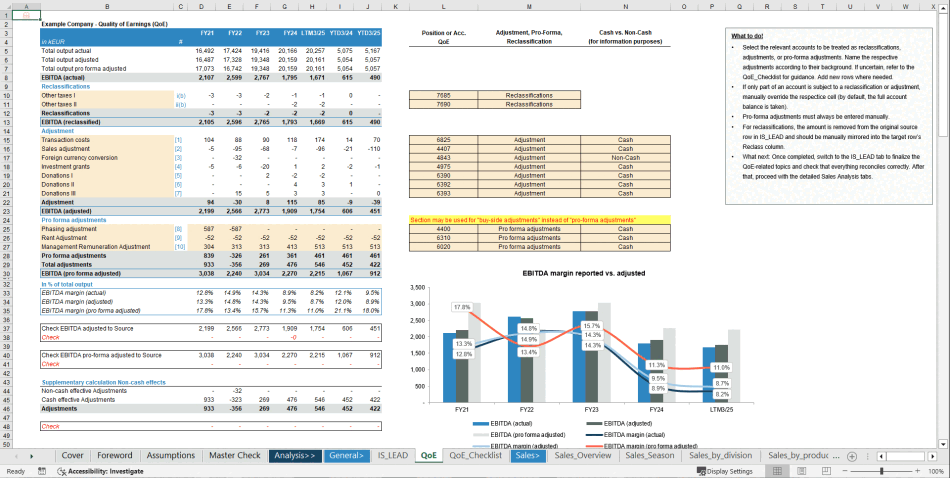Screen dimensions: 950x478
Task: Select the Reclassifications cell for account 7685
Action: point(529,95)
